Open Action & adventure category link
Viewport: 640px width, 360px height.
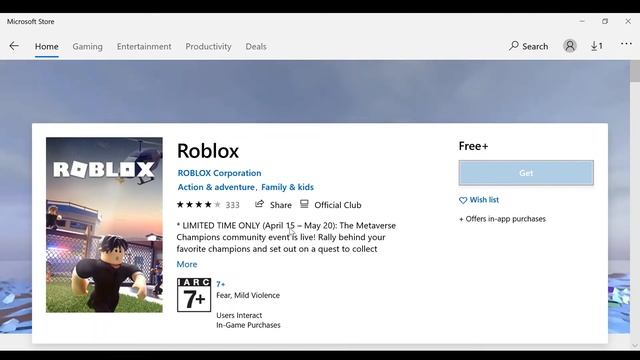click(x=216, y=187)
